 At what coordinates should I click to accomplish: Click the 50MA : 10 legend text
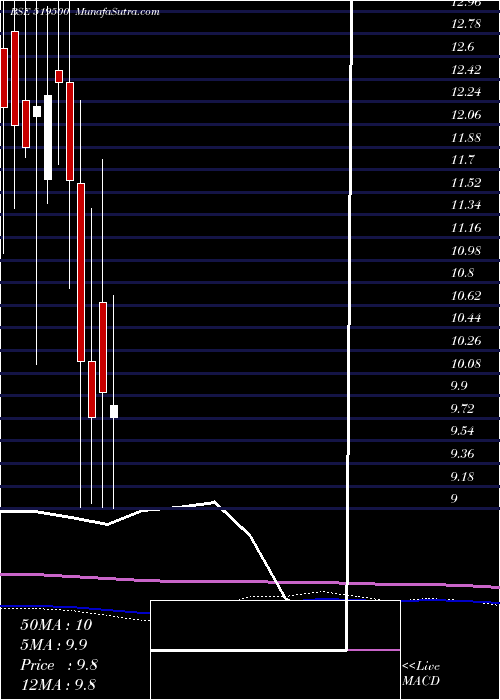point(56,625)
